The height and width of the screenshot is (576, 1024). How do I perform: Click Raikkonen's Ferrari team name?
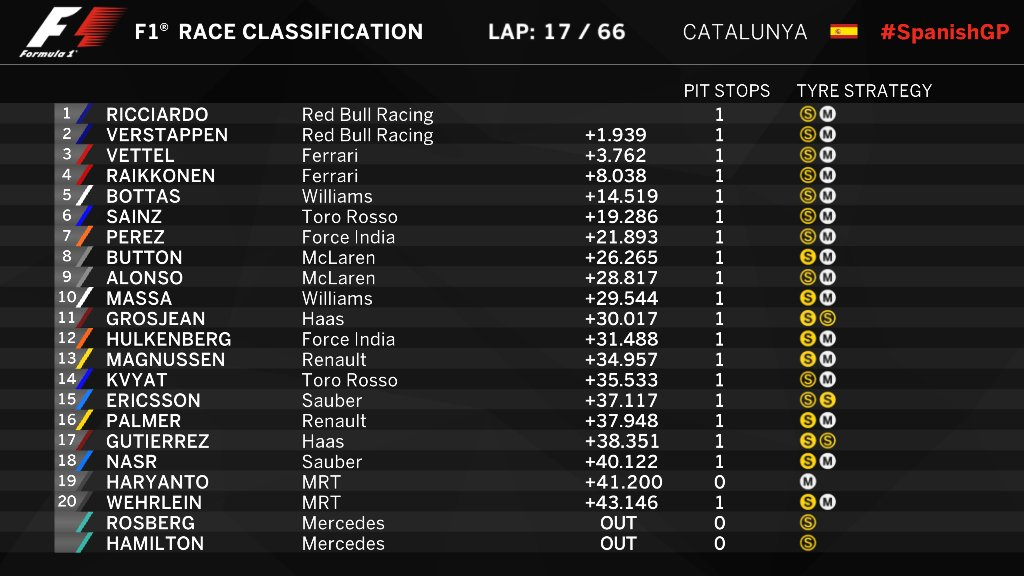tap(330, 176)
